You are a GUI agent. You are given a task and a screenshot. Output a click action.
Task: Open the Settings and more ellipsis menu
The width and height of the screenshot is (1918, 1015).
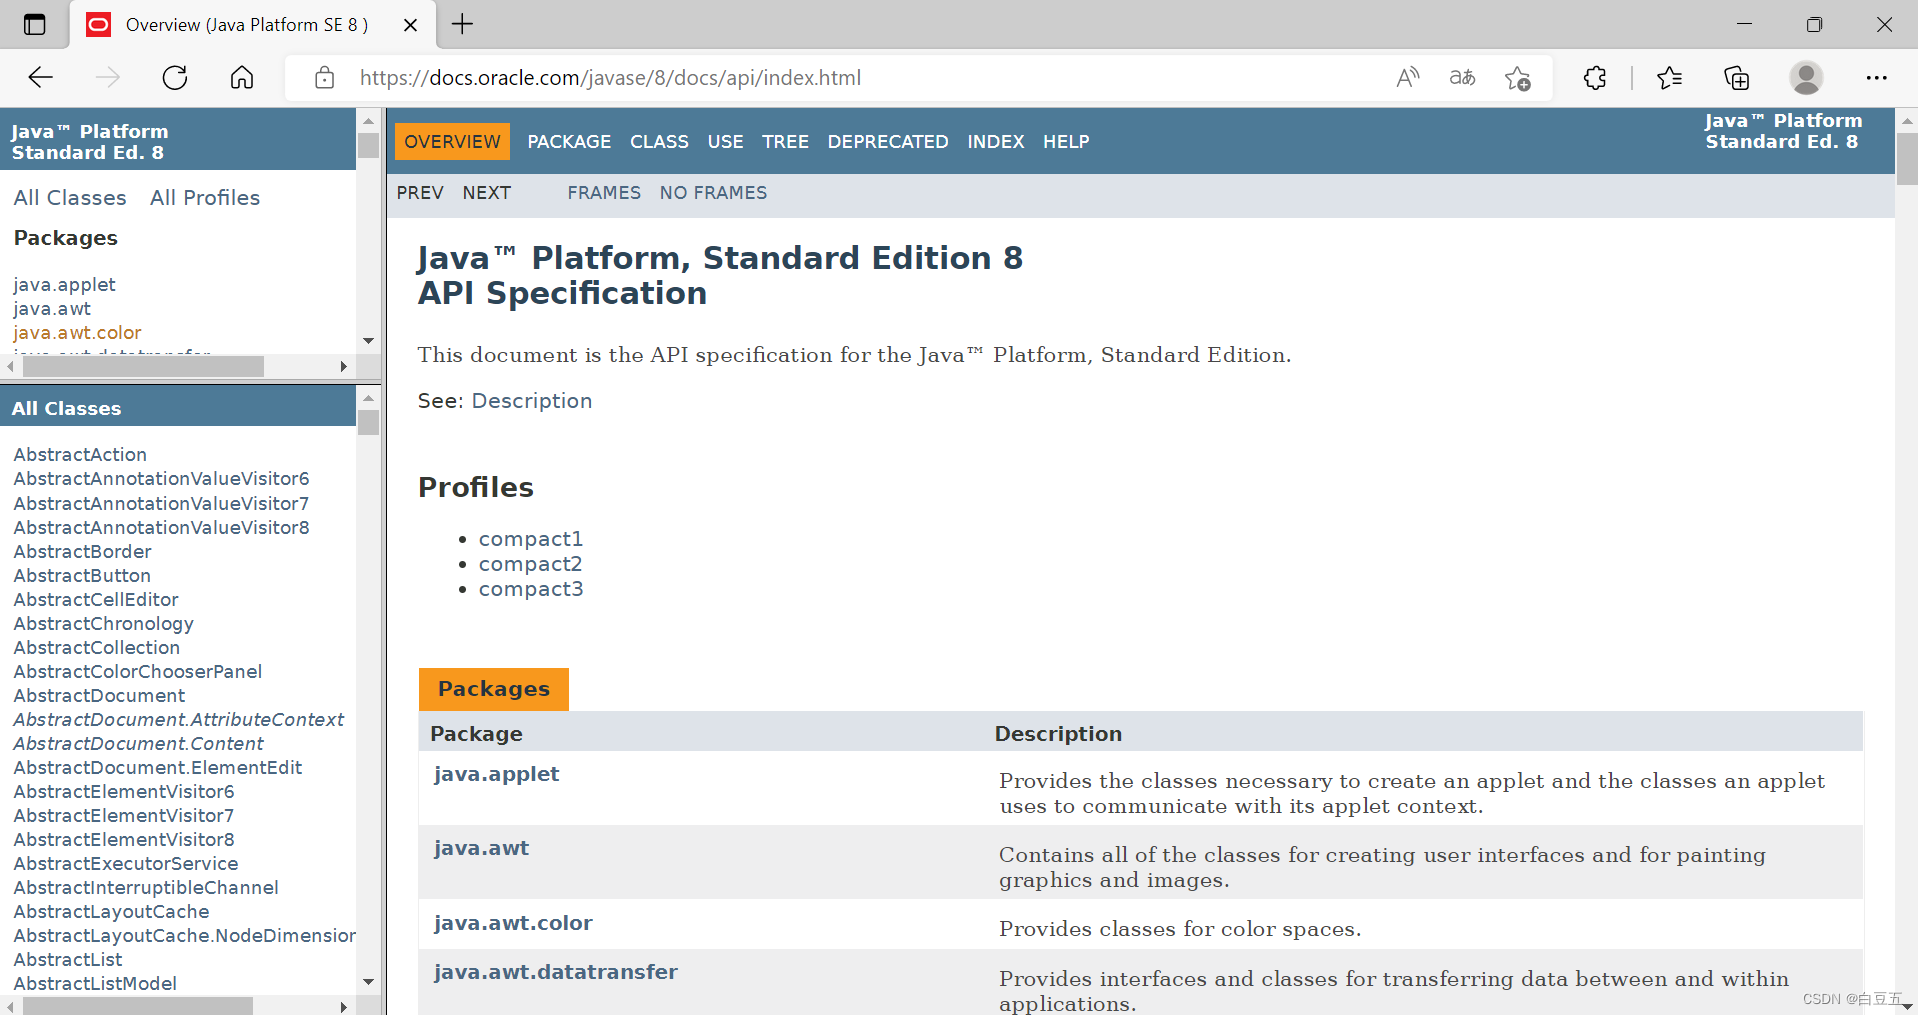click(x=1876, y=78)
